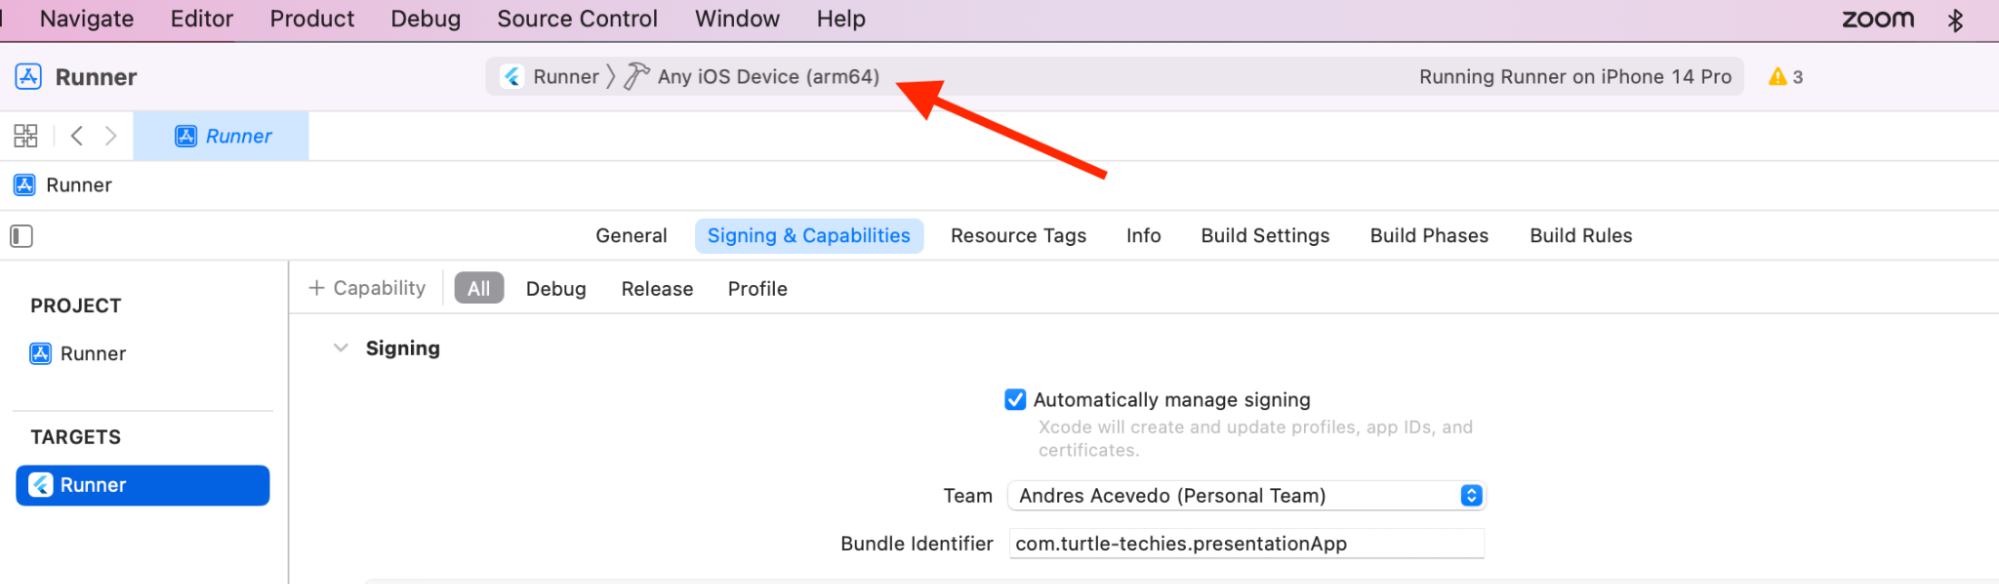1999x584 pixels.
Task: Click the zoom menu bar item
Action: pos(1878,19)
